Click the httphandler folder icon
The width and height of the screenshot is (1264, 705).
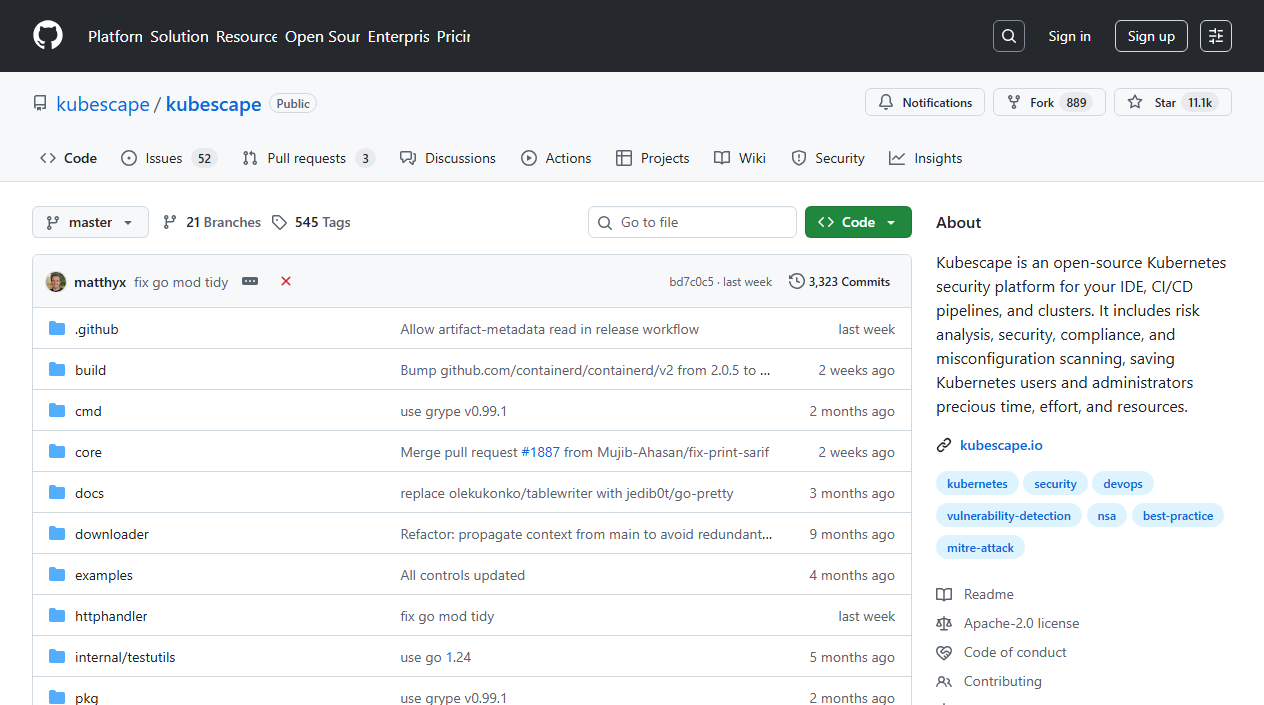[57, 616]
